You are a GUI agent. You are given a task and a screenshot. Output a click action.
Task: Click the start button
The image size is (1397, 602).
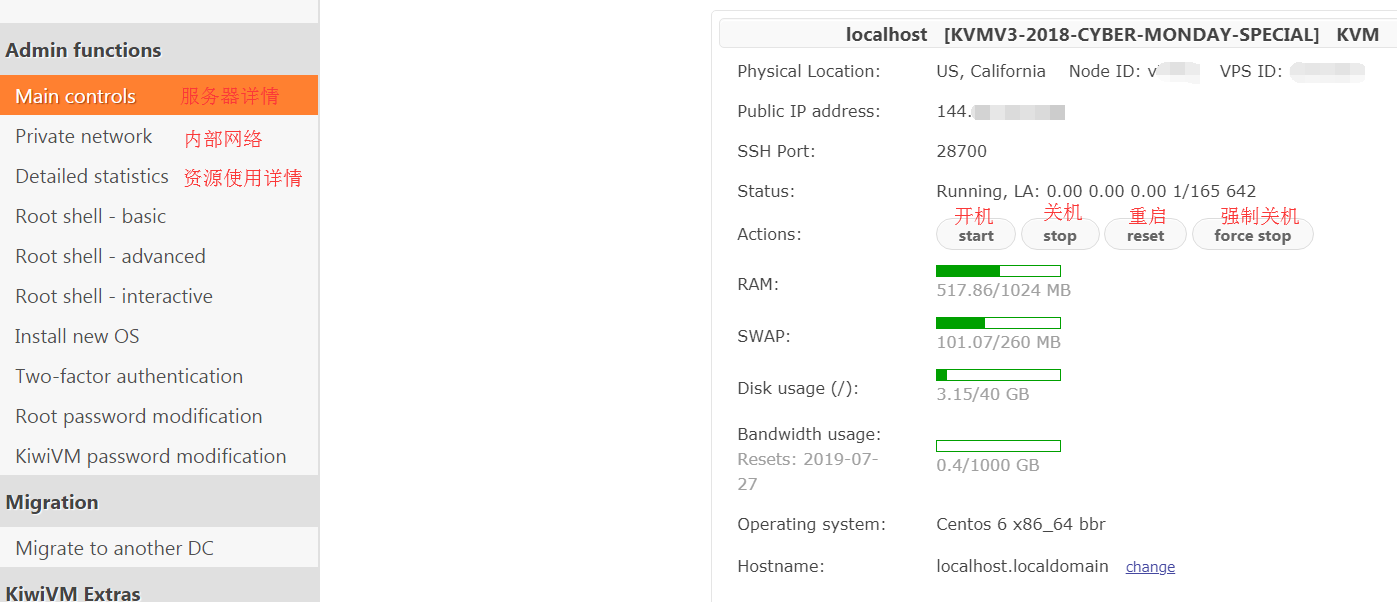click(x=976, y=236)
